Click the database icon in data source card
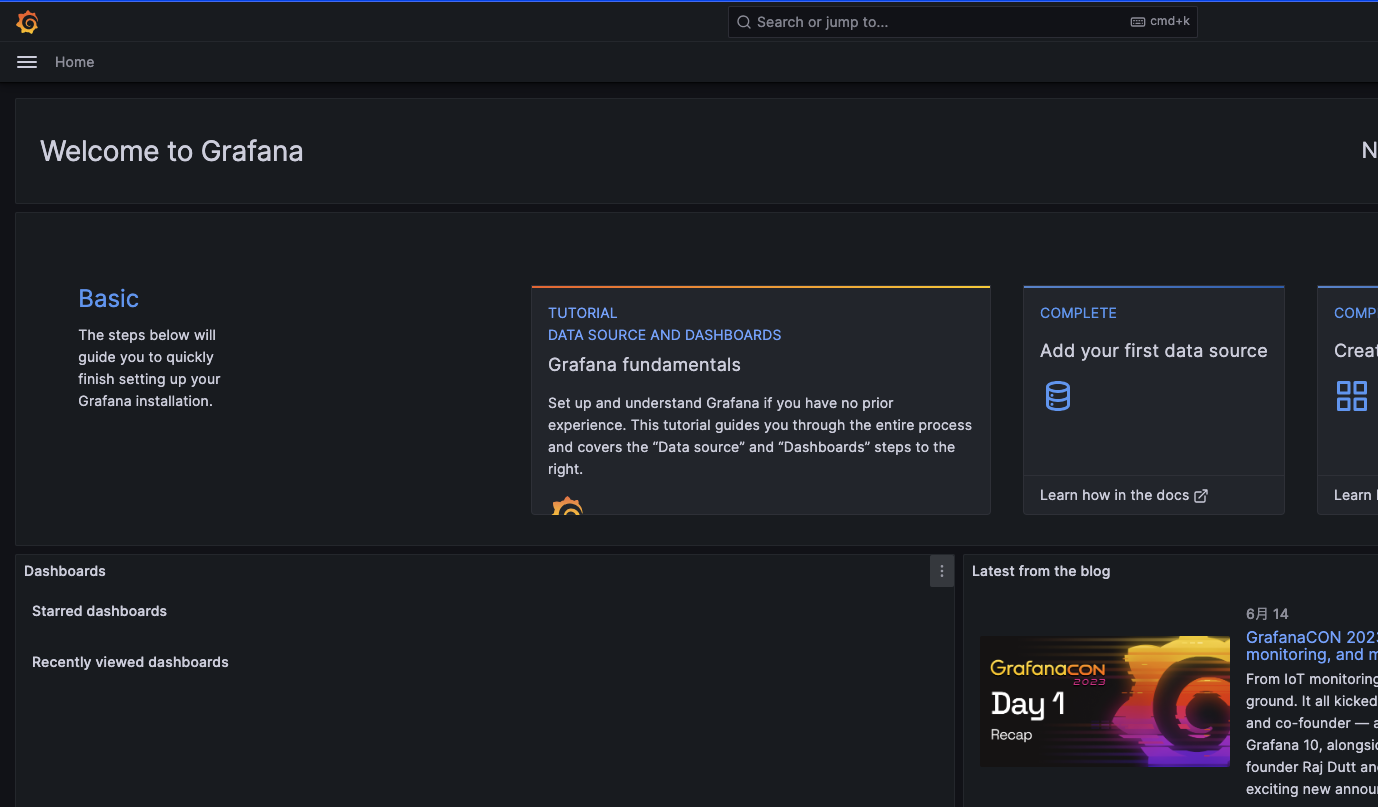The width and height of the screenshot is (1378, 807). click(x=1058, y=396)
